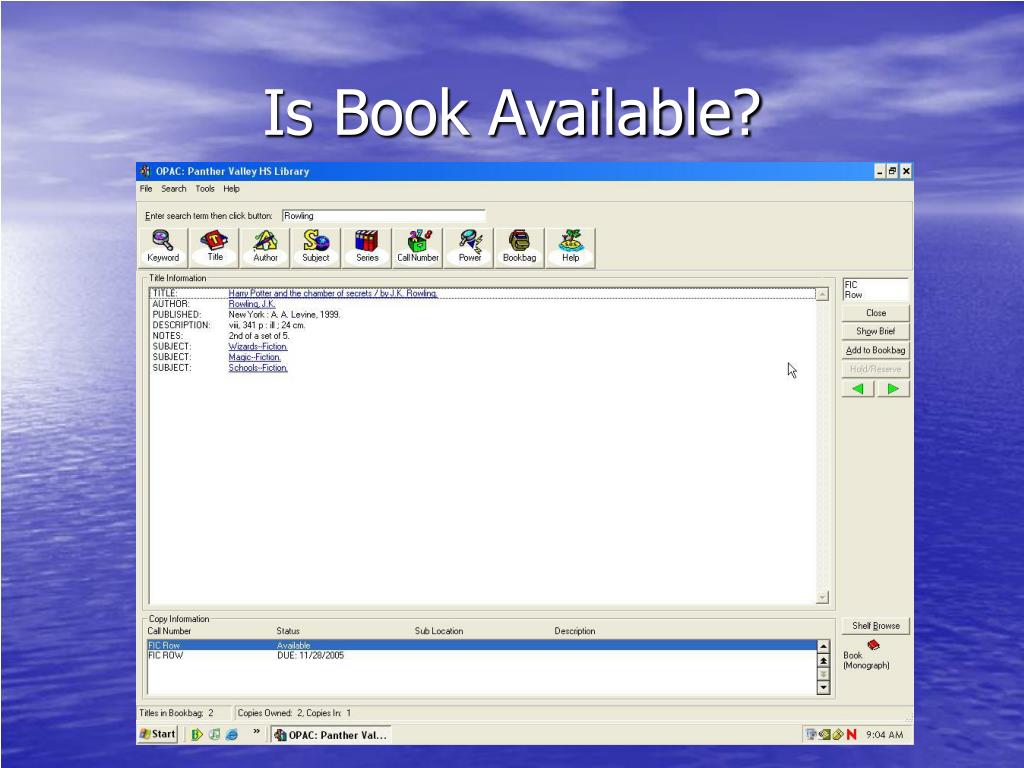Screen dimensions: 1024x768
Task: Open the File menu
Action: tap(146, 189)
